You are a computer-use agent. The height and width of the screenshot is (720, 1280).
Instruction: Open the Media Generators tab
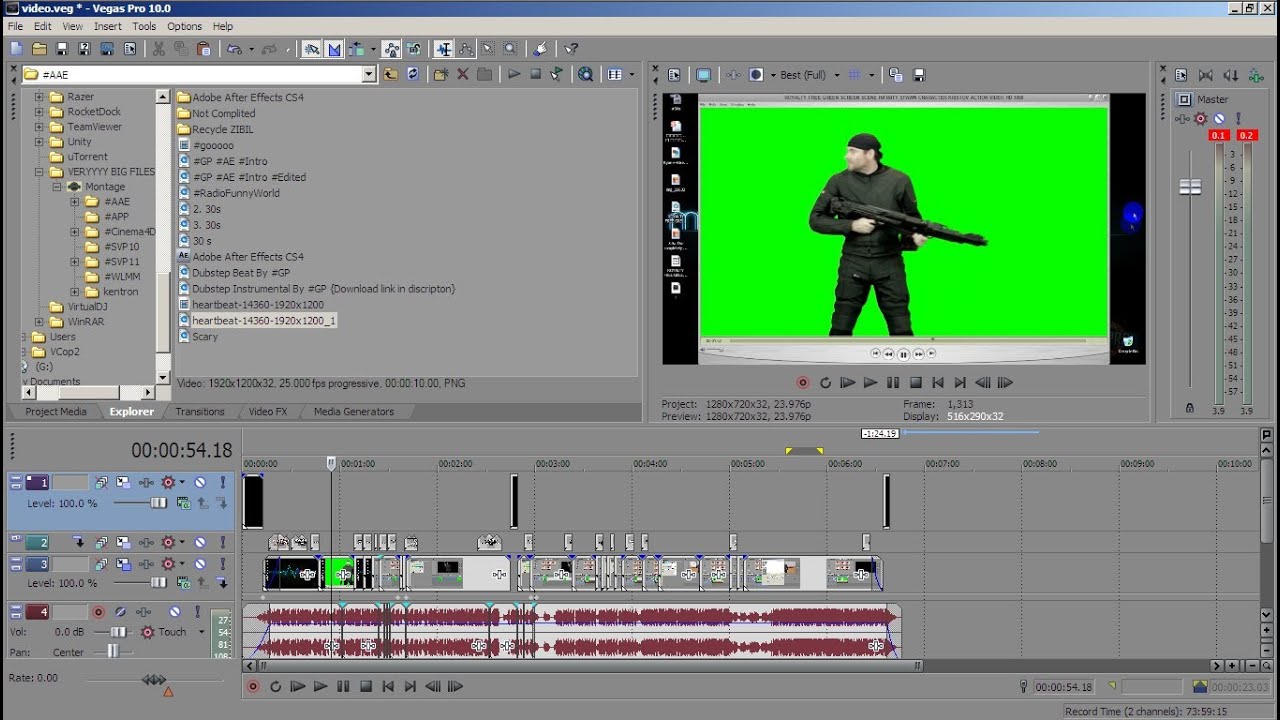pyautogui.click(x=354, y=412)
